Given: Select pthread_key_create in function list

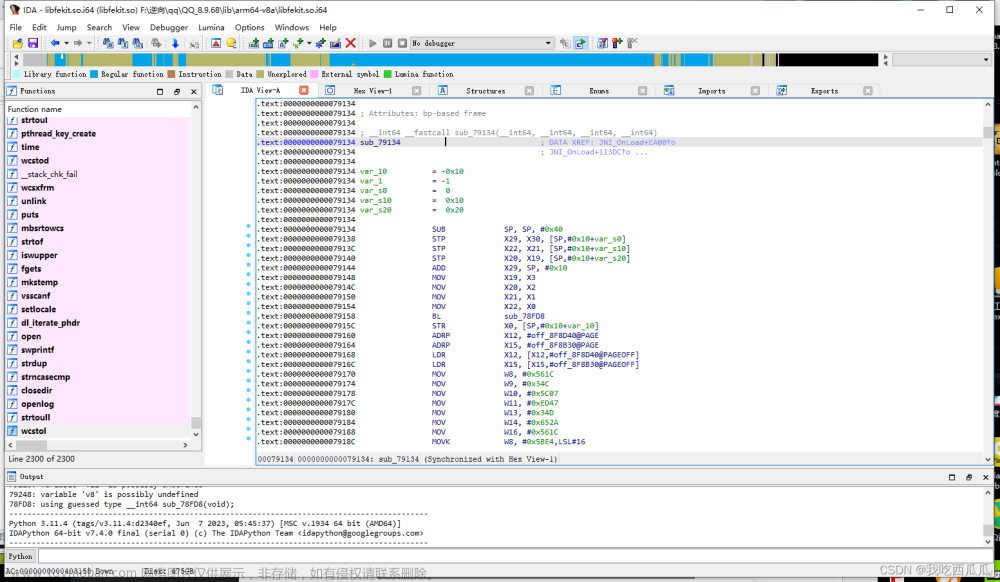Looking at the screenshot, I should coord(58,134).
